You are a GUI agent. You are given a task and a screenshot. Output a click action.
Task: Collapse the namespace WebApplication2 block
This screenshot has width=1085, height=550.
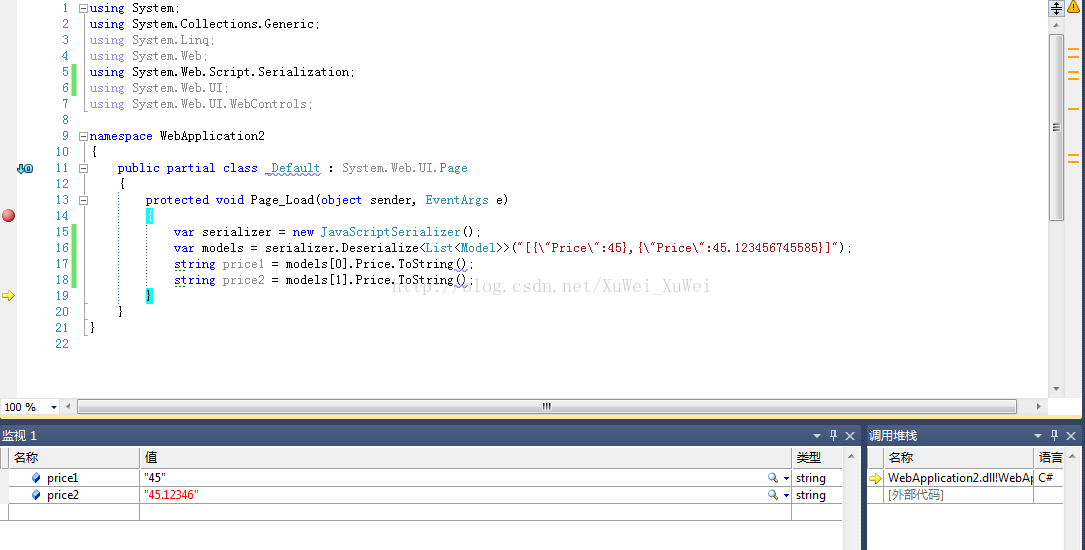pos(83,136)
